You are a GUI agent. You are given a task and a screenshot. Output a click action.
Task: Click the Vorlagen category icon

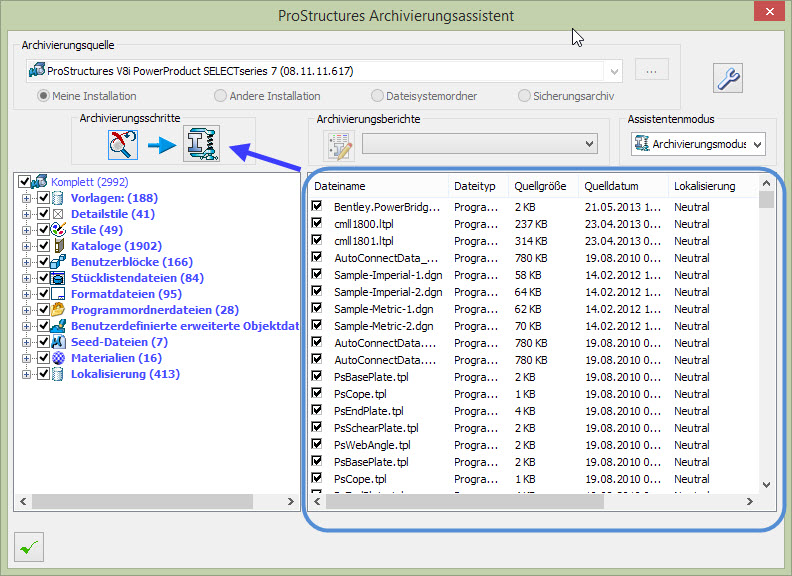(58, 198)
